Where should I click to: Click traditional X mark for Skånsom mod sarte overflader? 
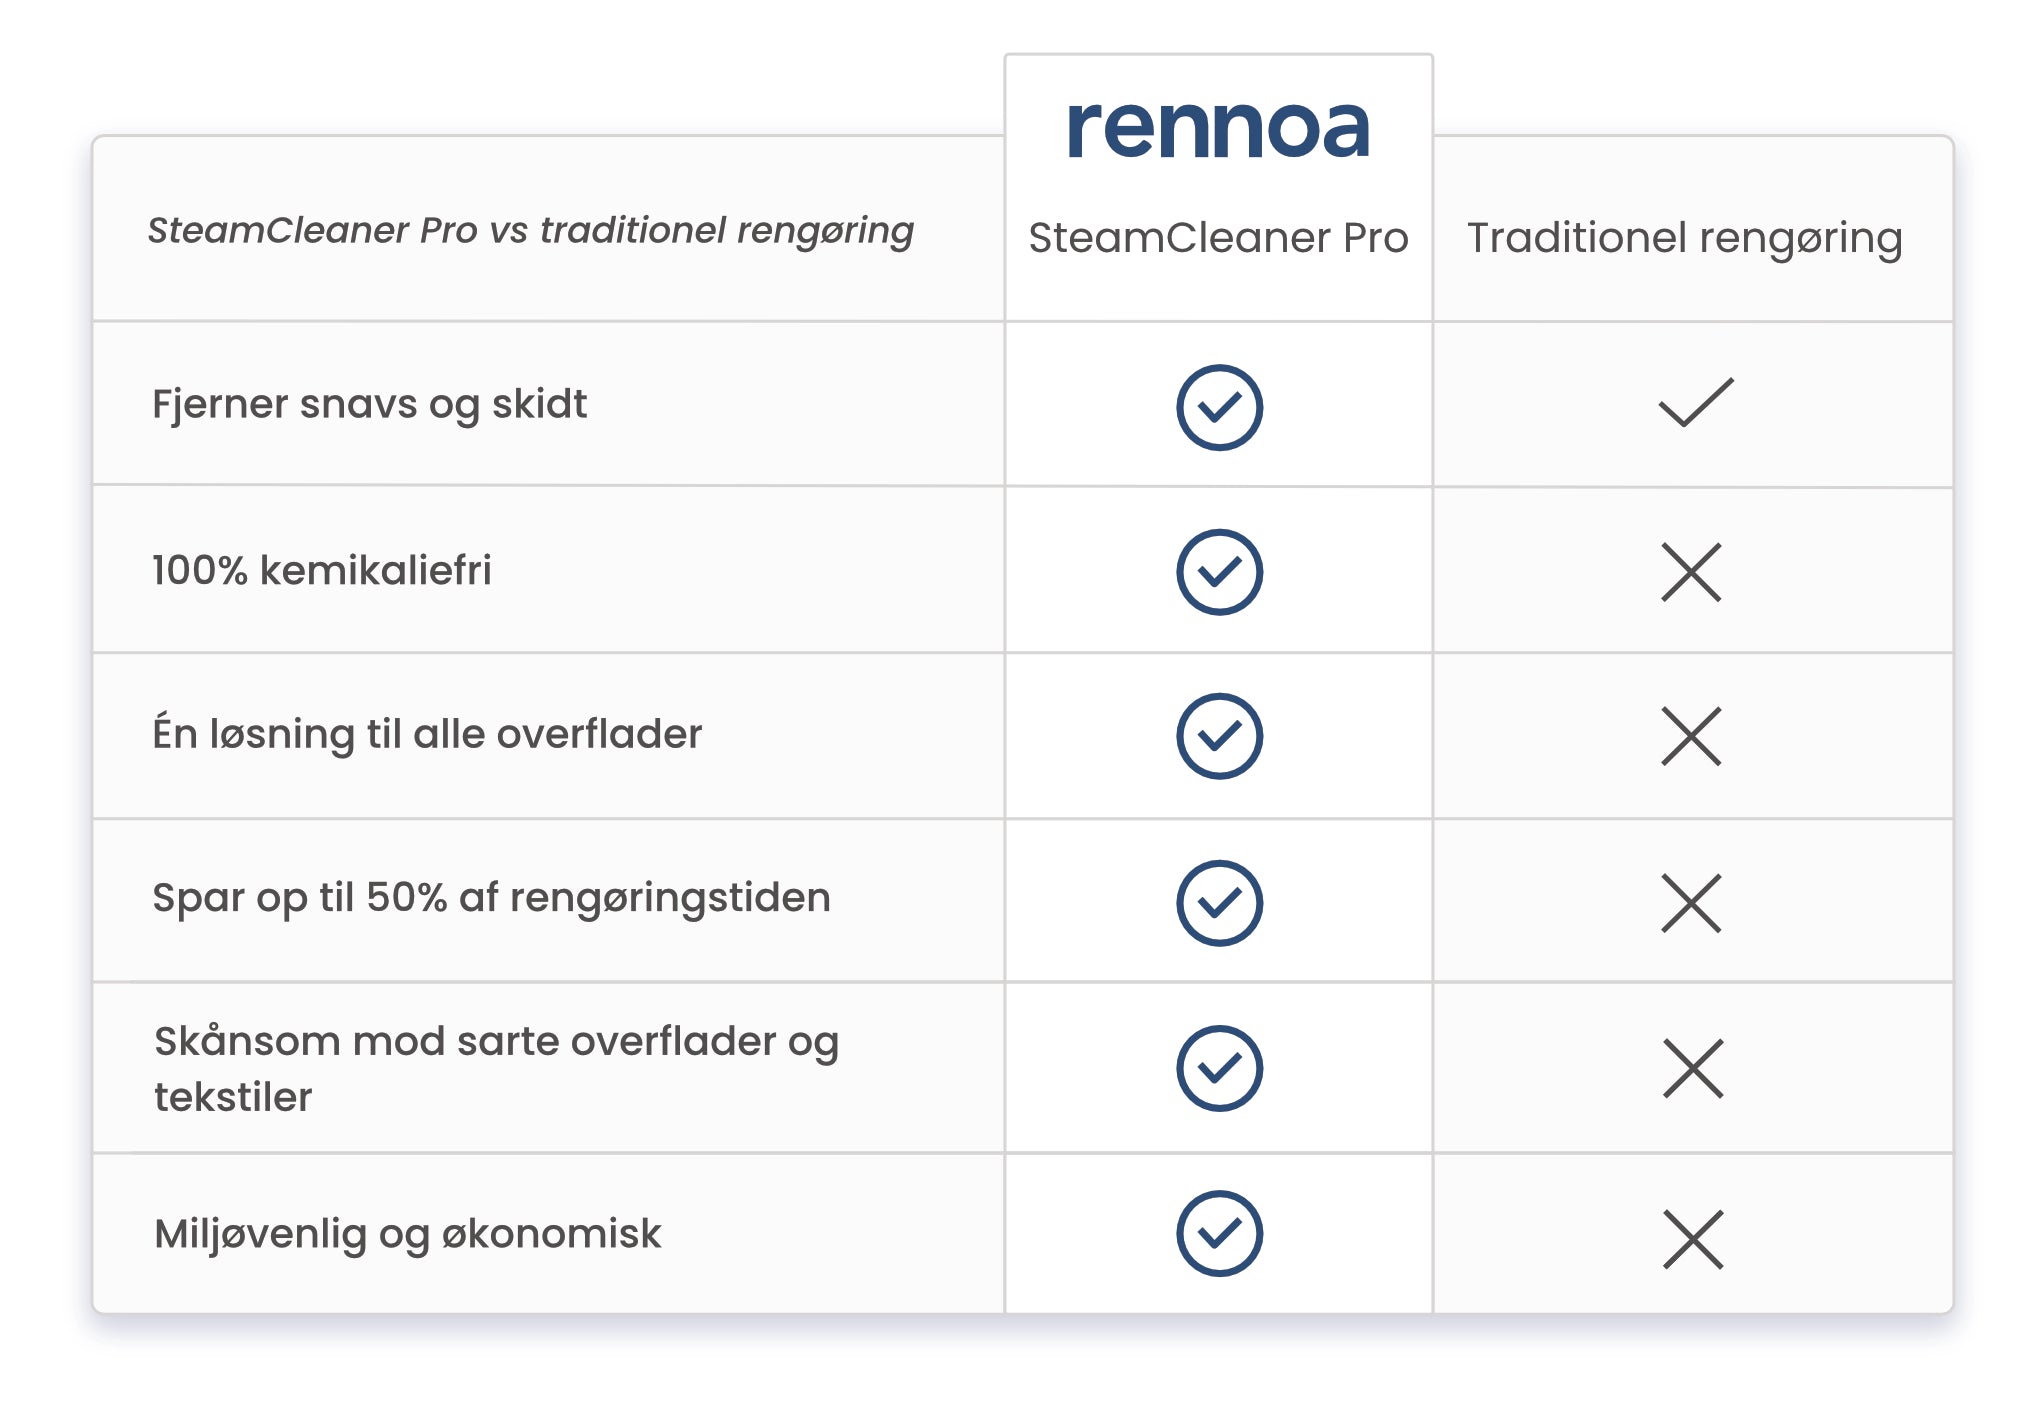coord(1693,1068)
